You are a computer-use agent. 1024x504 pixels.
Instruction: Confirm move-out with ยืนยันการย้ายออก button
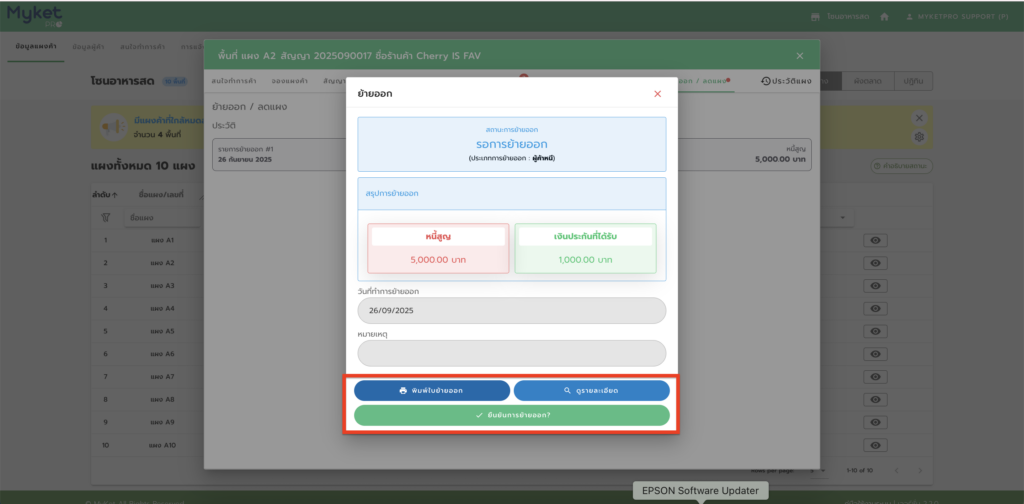coord(512,415)
